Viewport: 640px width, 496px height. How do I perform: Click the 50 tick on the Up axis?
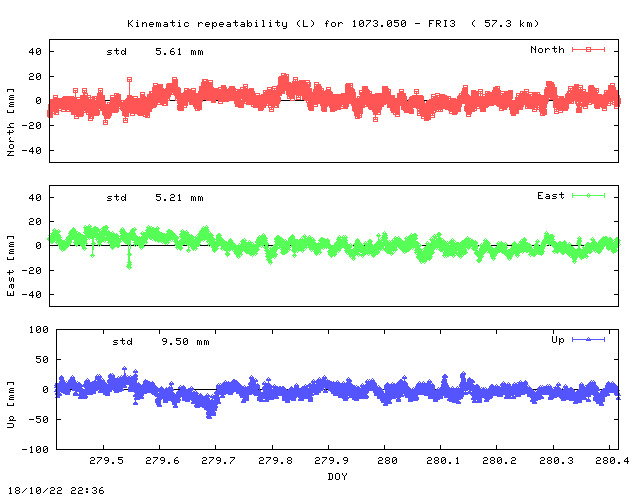point(42,360)
